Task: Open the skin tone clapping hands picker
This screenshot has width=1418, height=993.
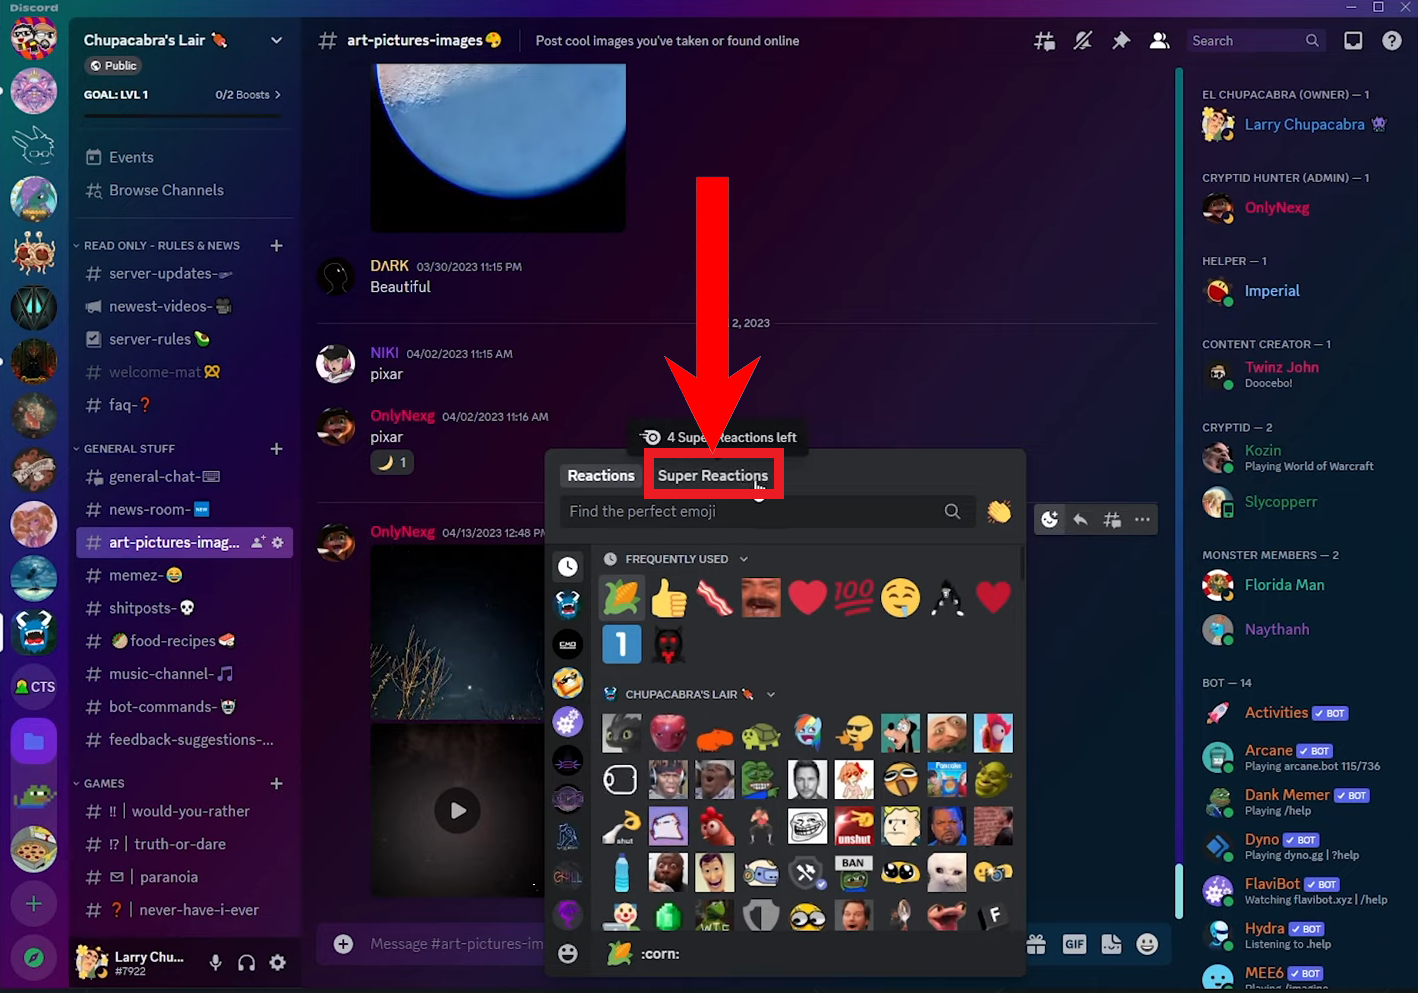Action: pyautogui.click(x=999, y=512)
